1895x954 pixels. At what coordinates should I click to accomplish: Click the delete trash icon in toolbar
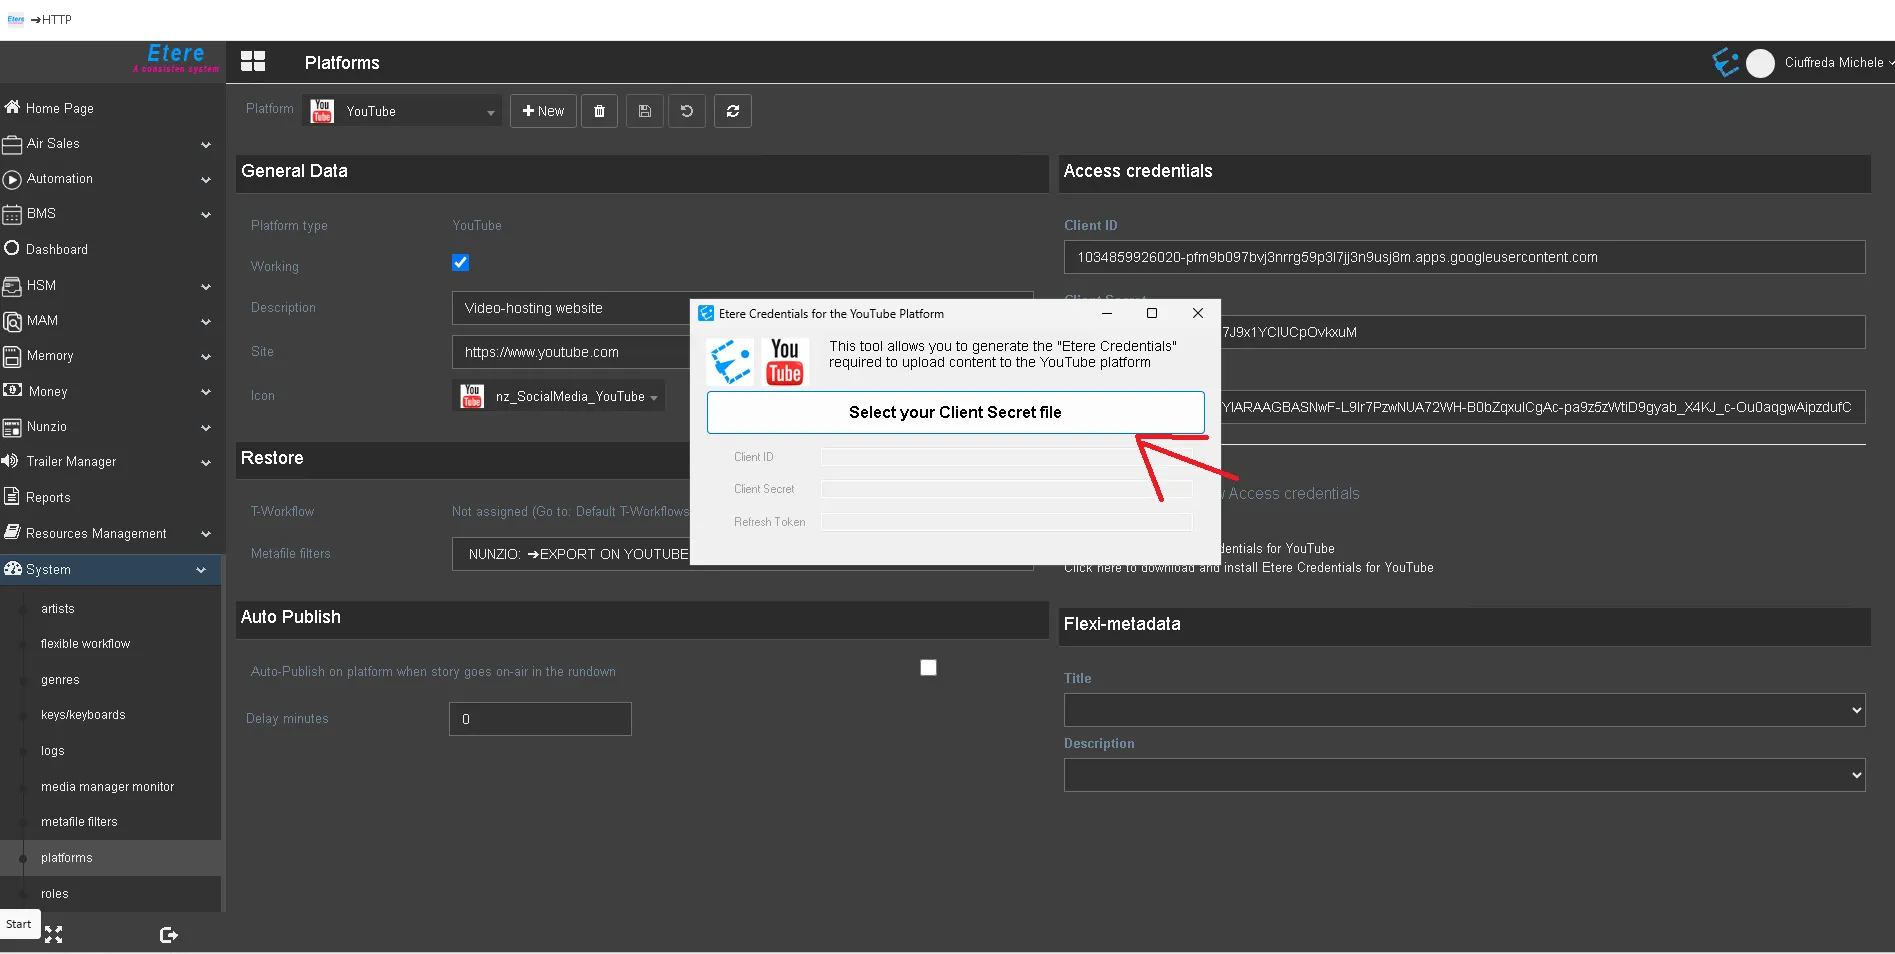click(599, 111)
